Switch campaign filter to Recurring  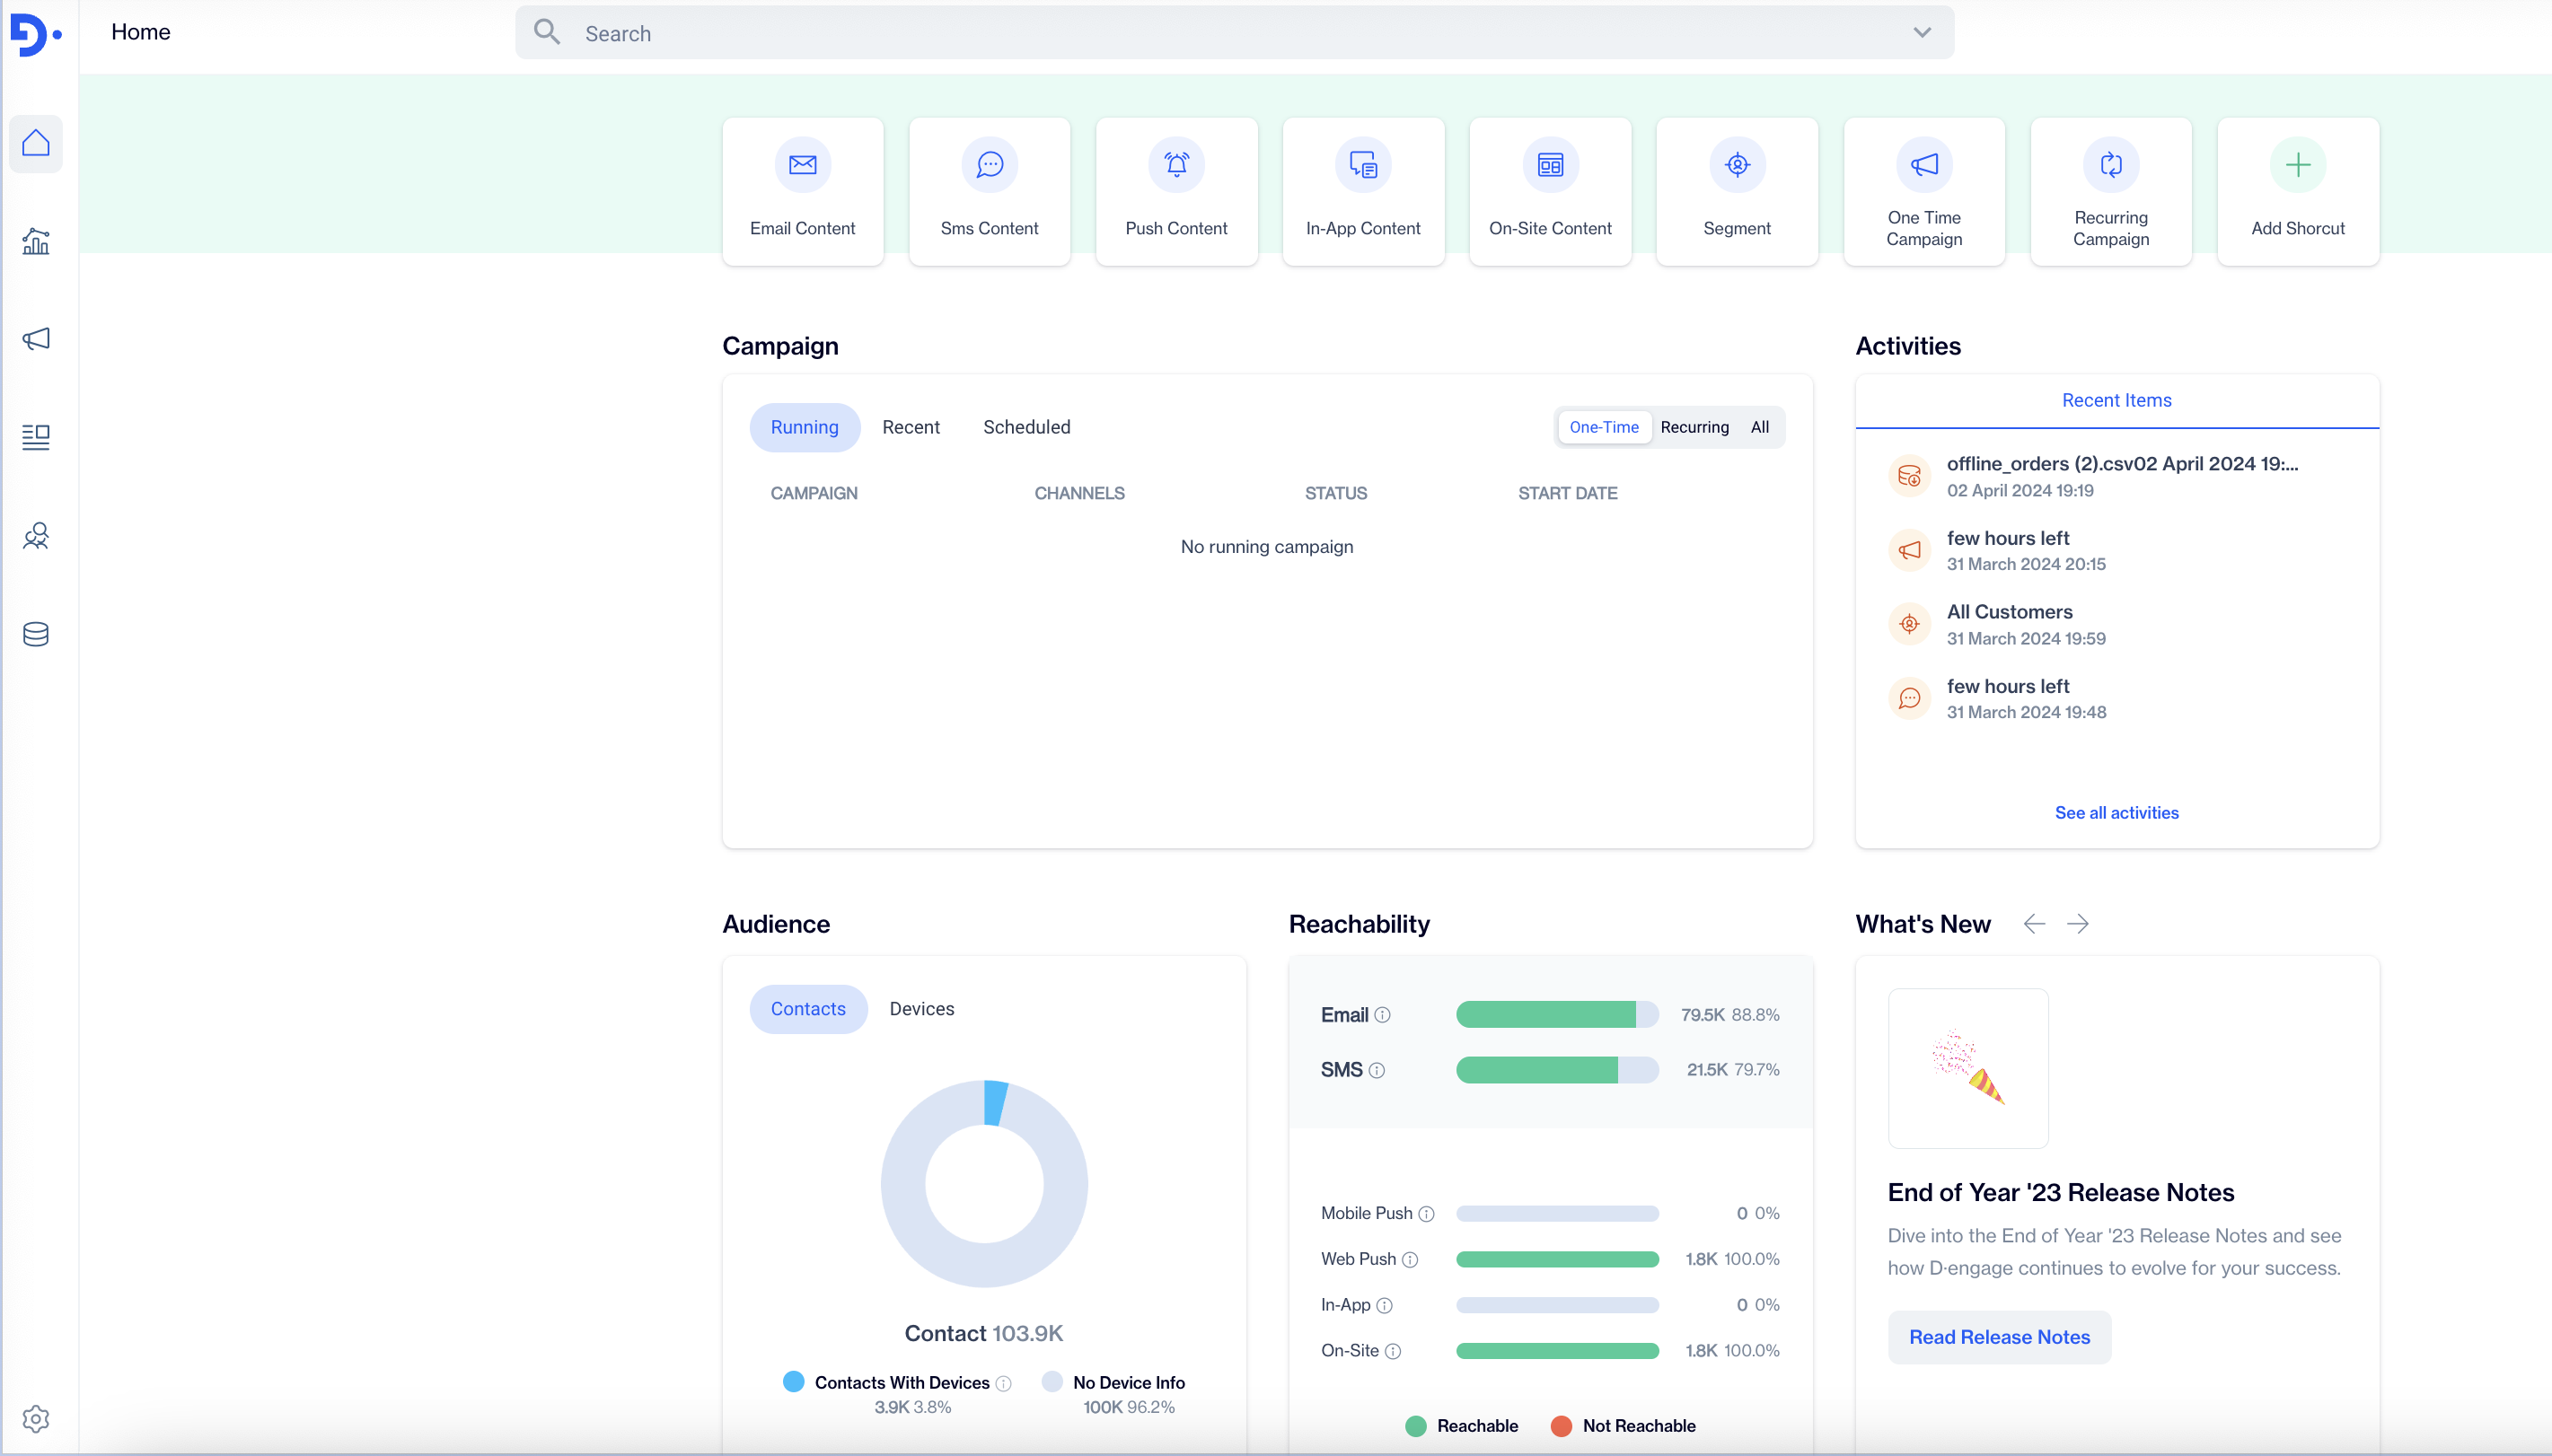pyautogui.click(x=1694, y=427)
